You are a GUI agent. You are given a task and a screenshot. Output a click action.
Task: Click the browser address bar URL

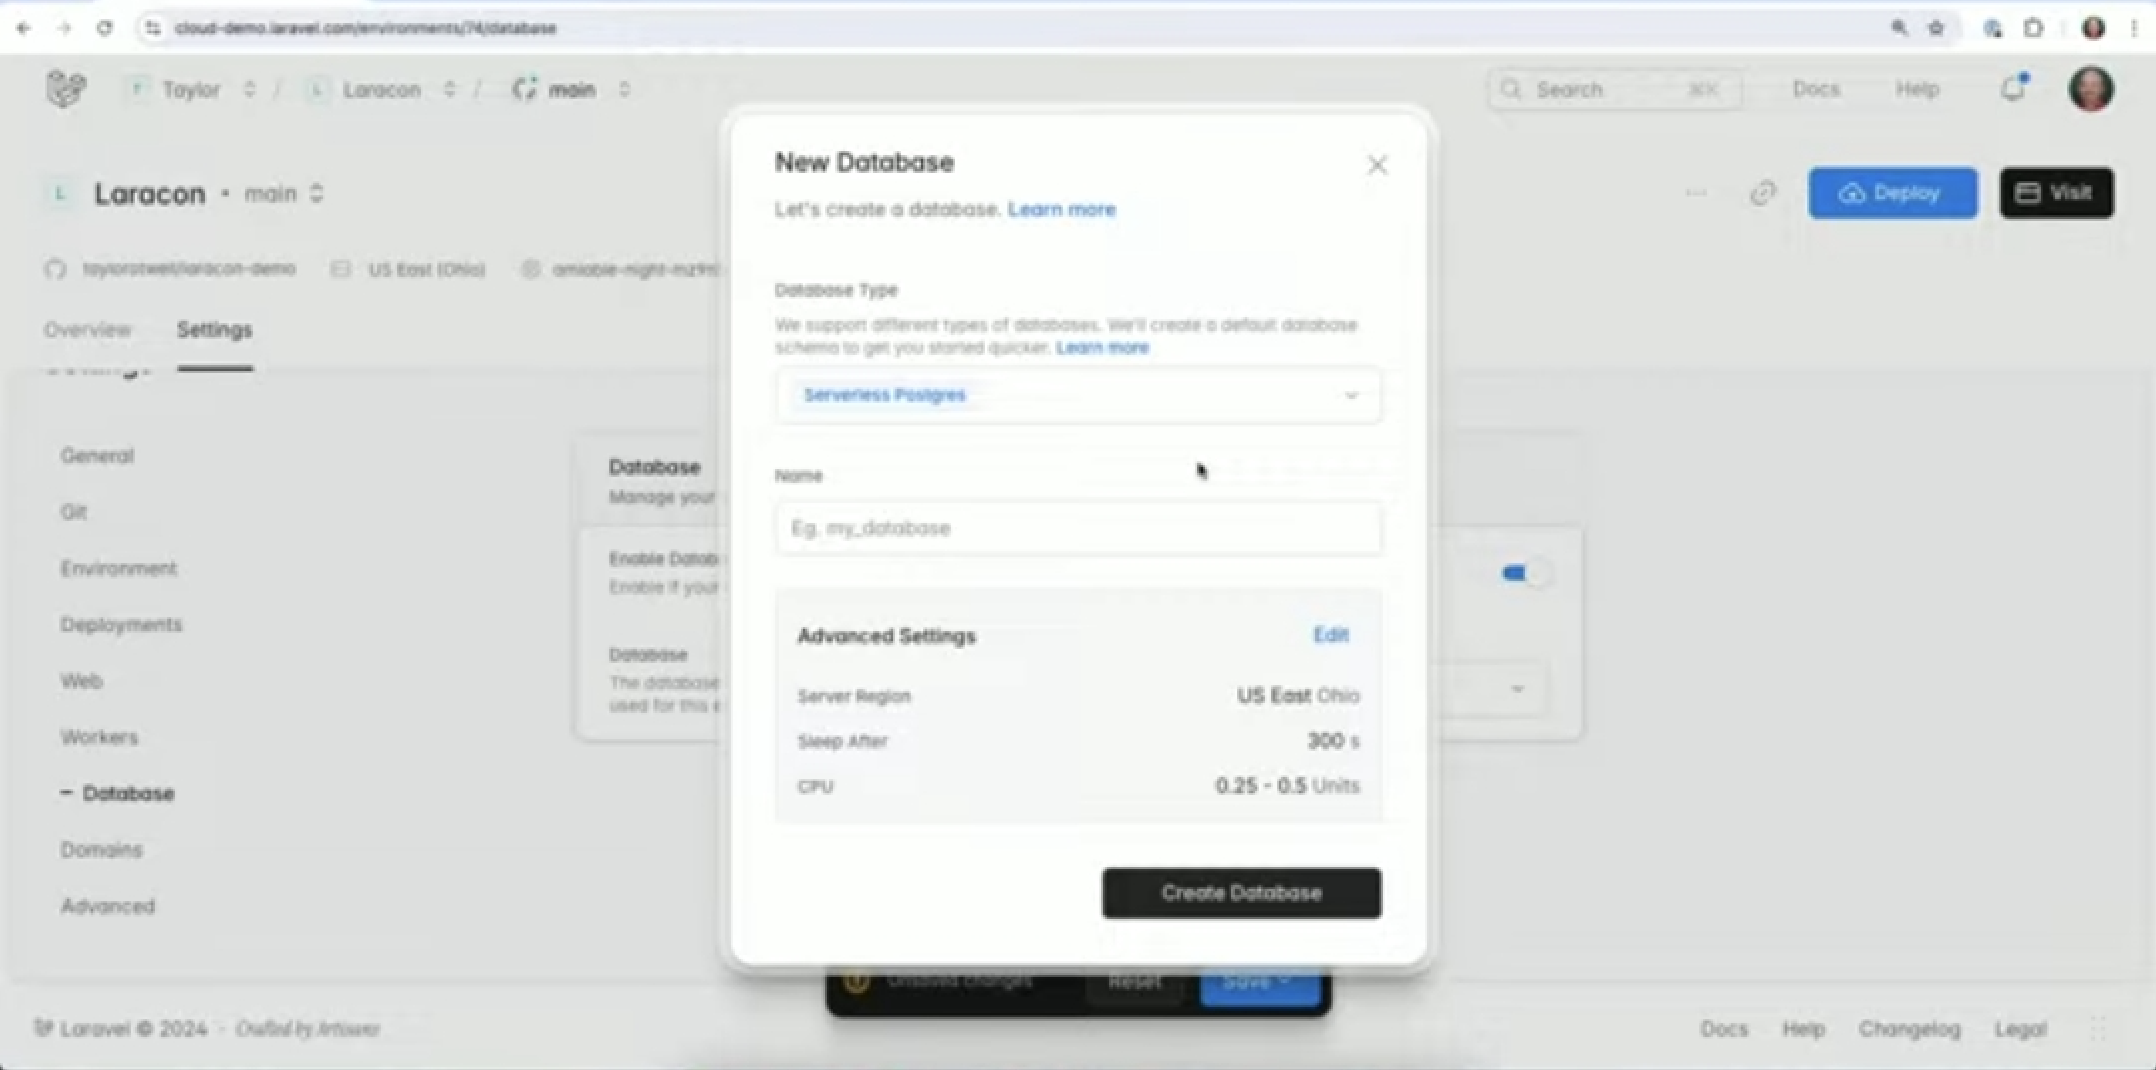click(365, 28)
